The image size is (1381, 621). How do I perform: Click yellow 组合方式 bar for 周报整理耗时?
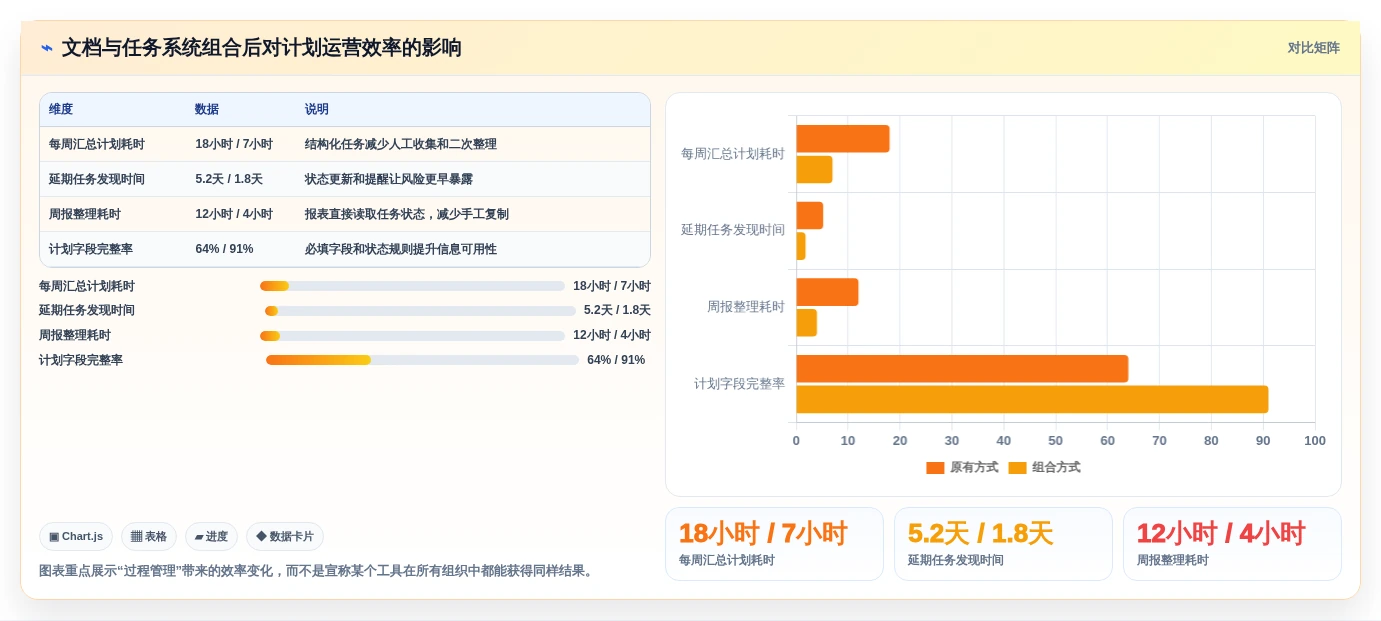tap(806, 323)
